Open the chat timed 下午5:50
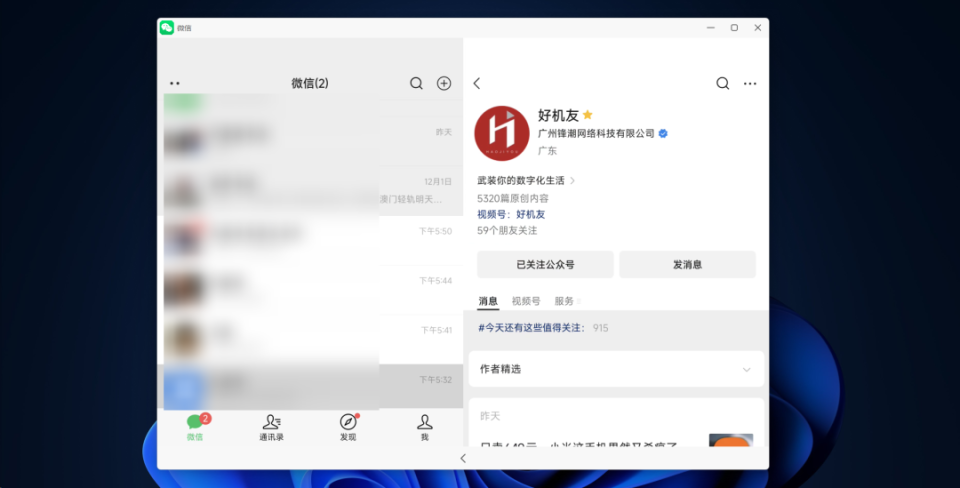The width and height of the screenshot is (960, 488). point(310,240)
